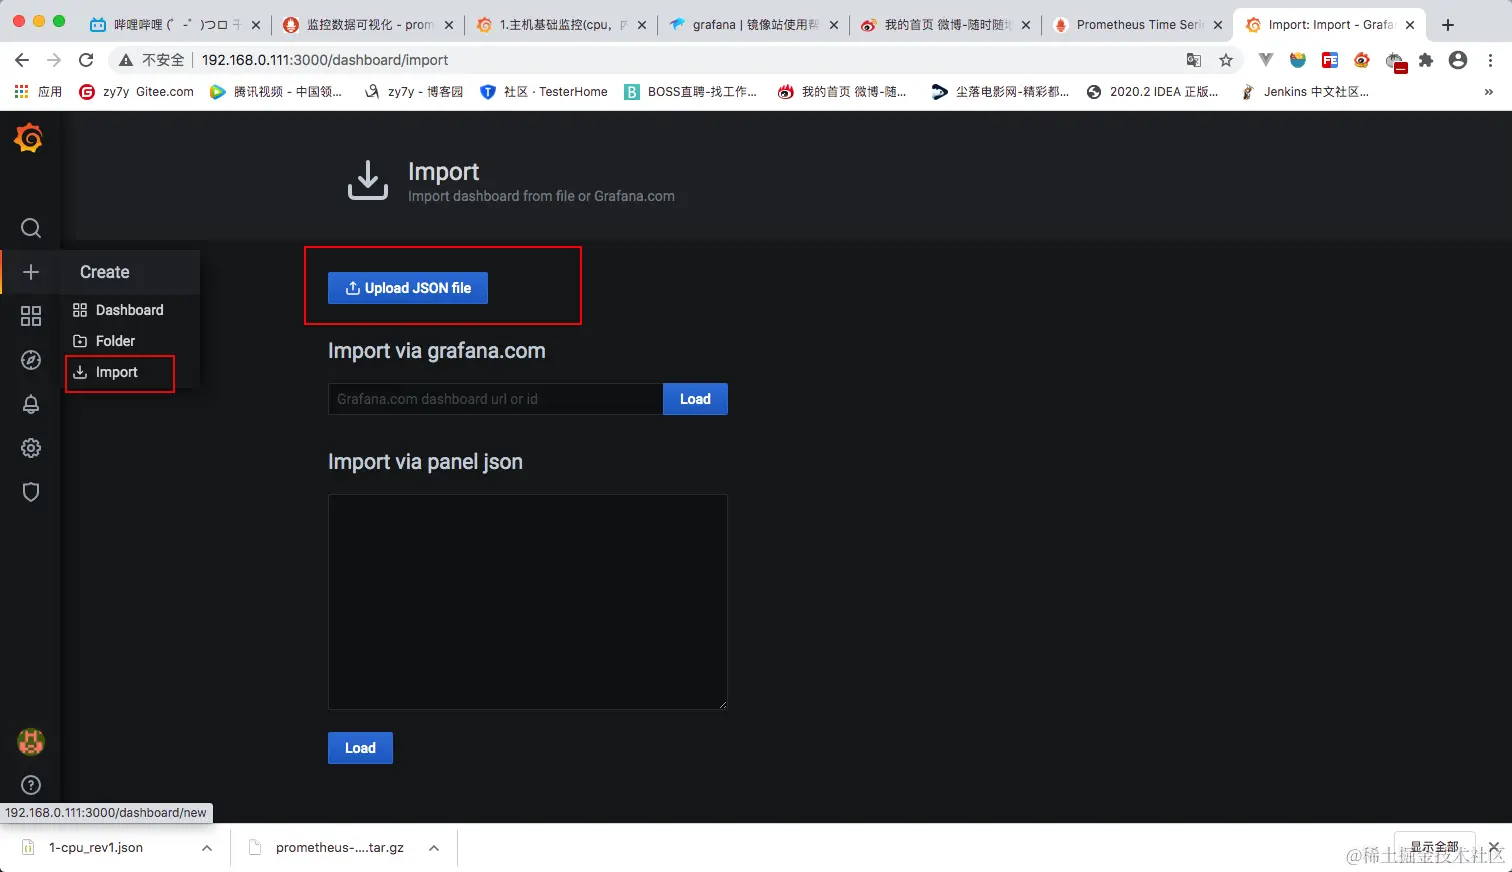Image resolution: width=1512 pixels, height=872 pixels.
Task: Switch to the 哔哩哔哩 tab
Action: point(175,25)
